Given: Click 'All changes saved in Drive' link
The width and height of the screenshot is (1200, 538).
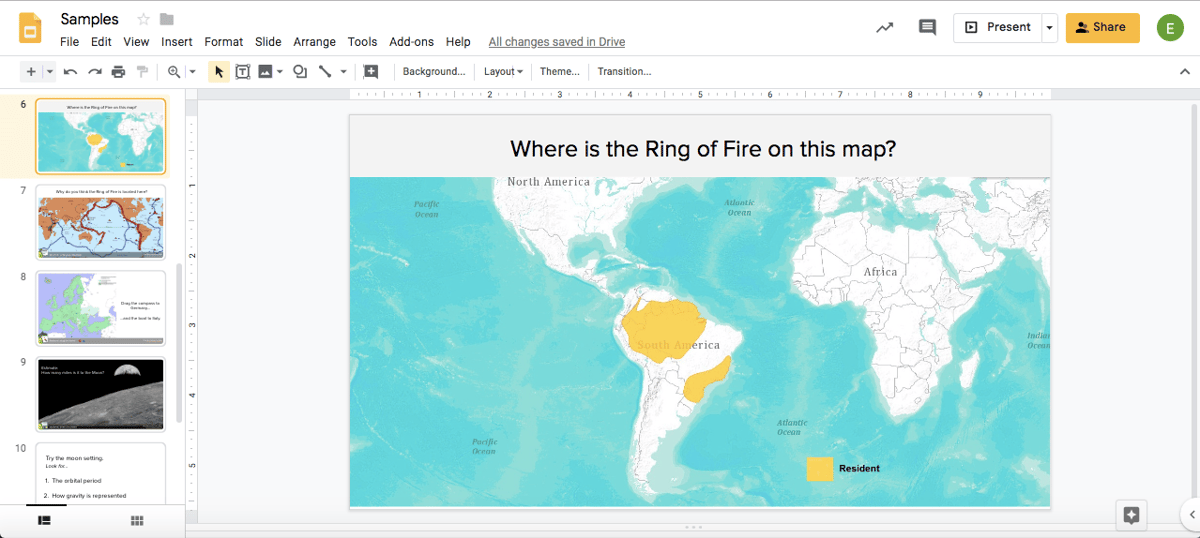Looking at the screenshot, I should pos(556,42).
